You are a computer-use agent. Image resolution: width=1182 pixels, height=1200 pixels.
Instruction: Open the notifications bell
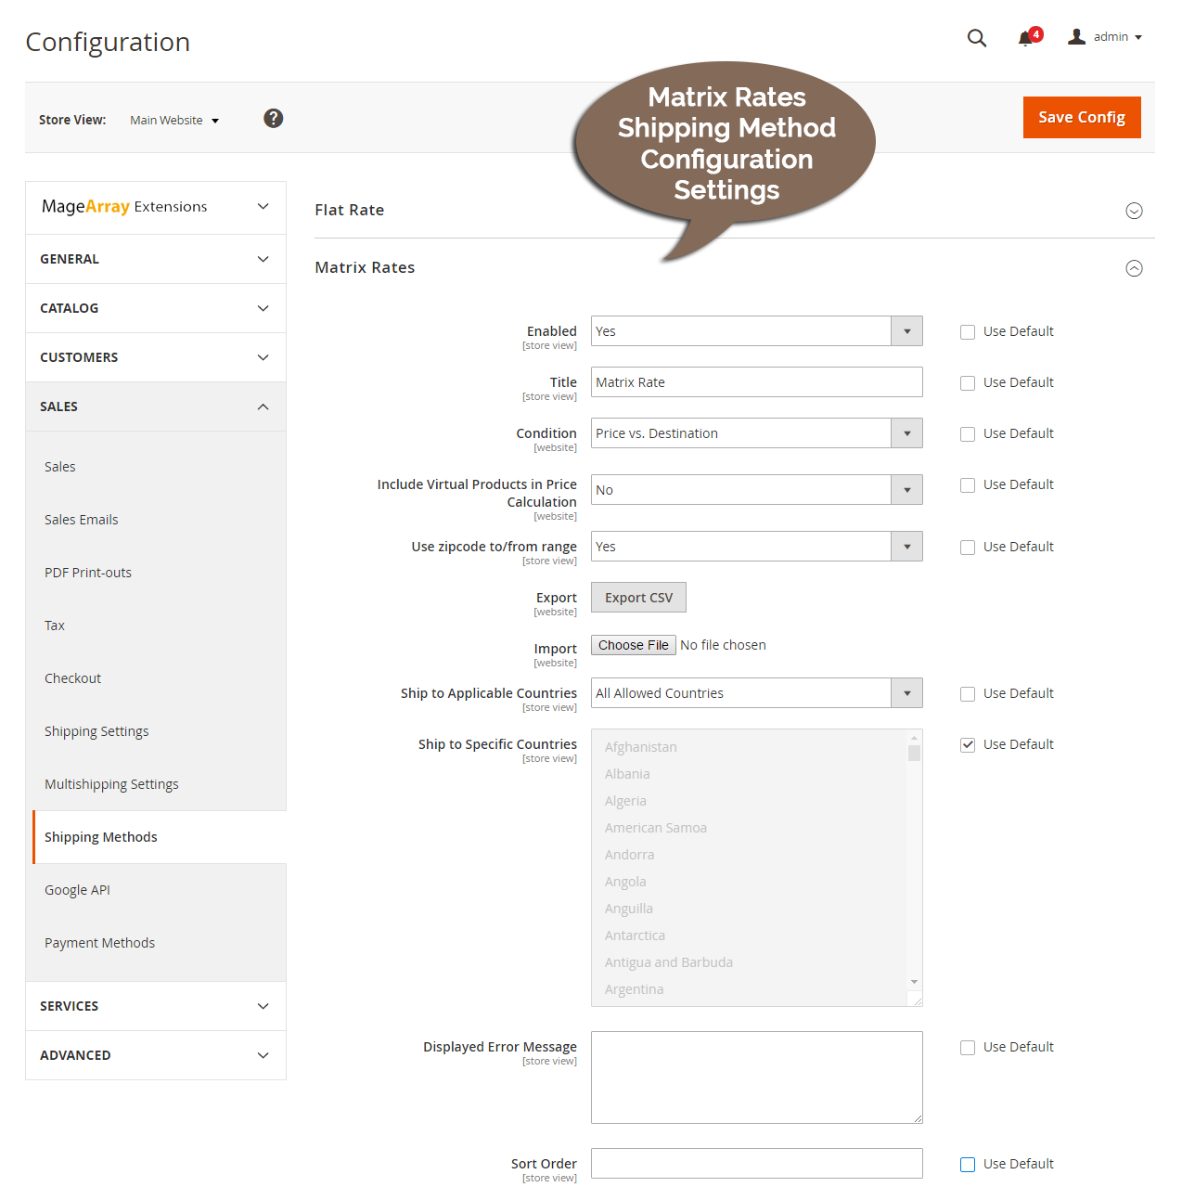pos(1026,37)
